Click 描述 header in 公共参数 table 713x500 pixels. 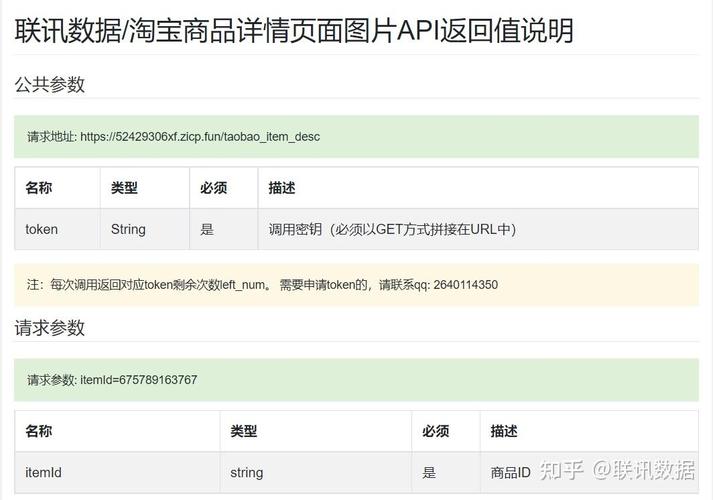282,188
